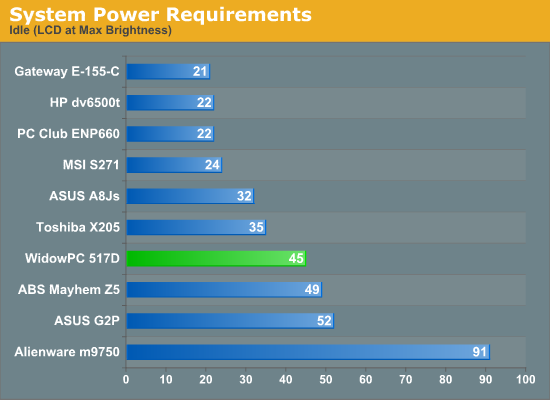Click the MSI S271 bar value 24
Image resolution: width=550 pixels, height=400 pixels.
point(212,165)
